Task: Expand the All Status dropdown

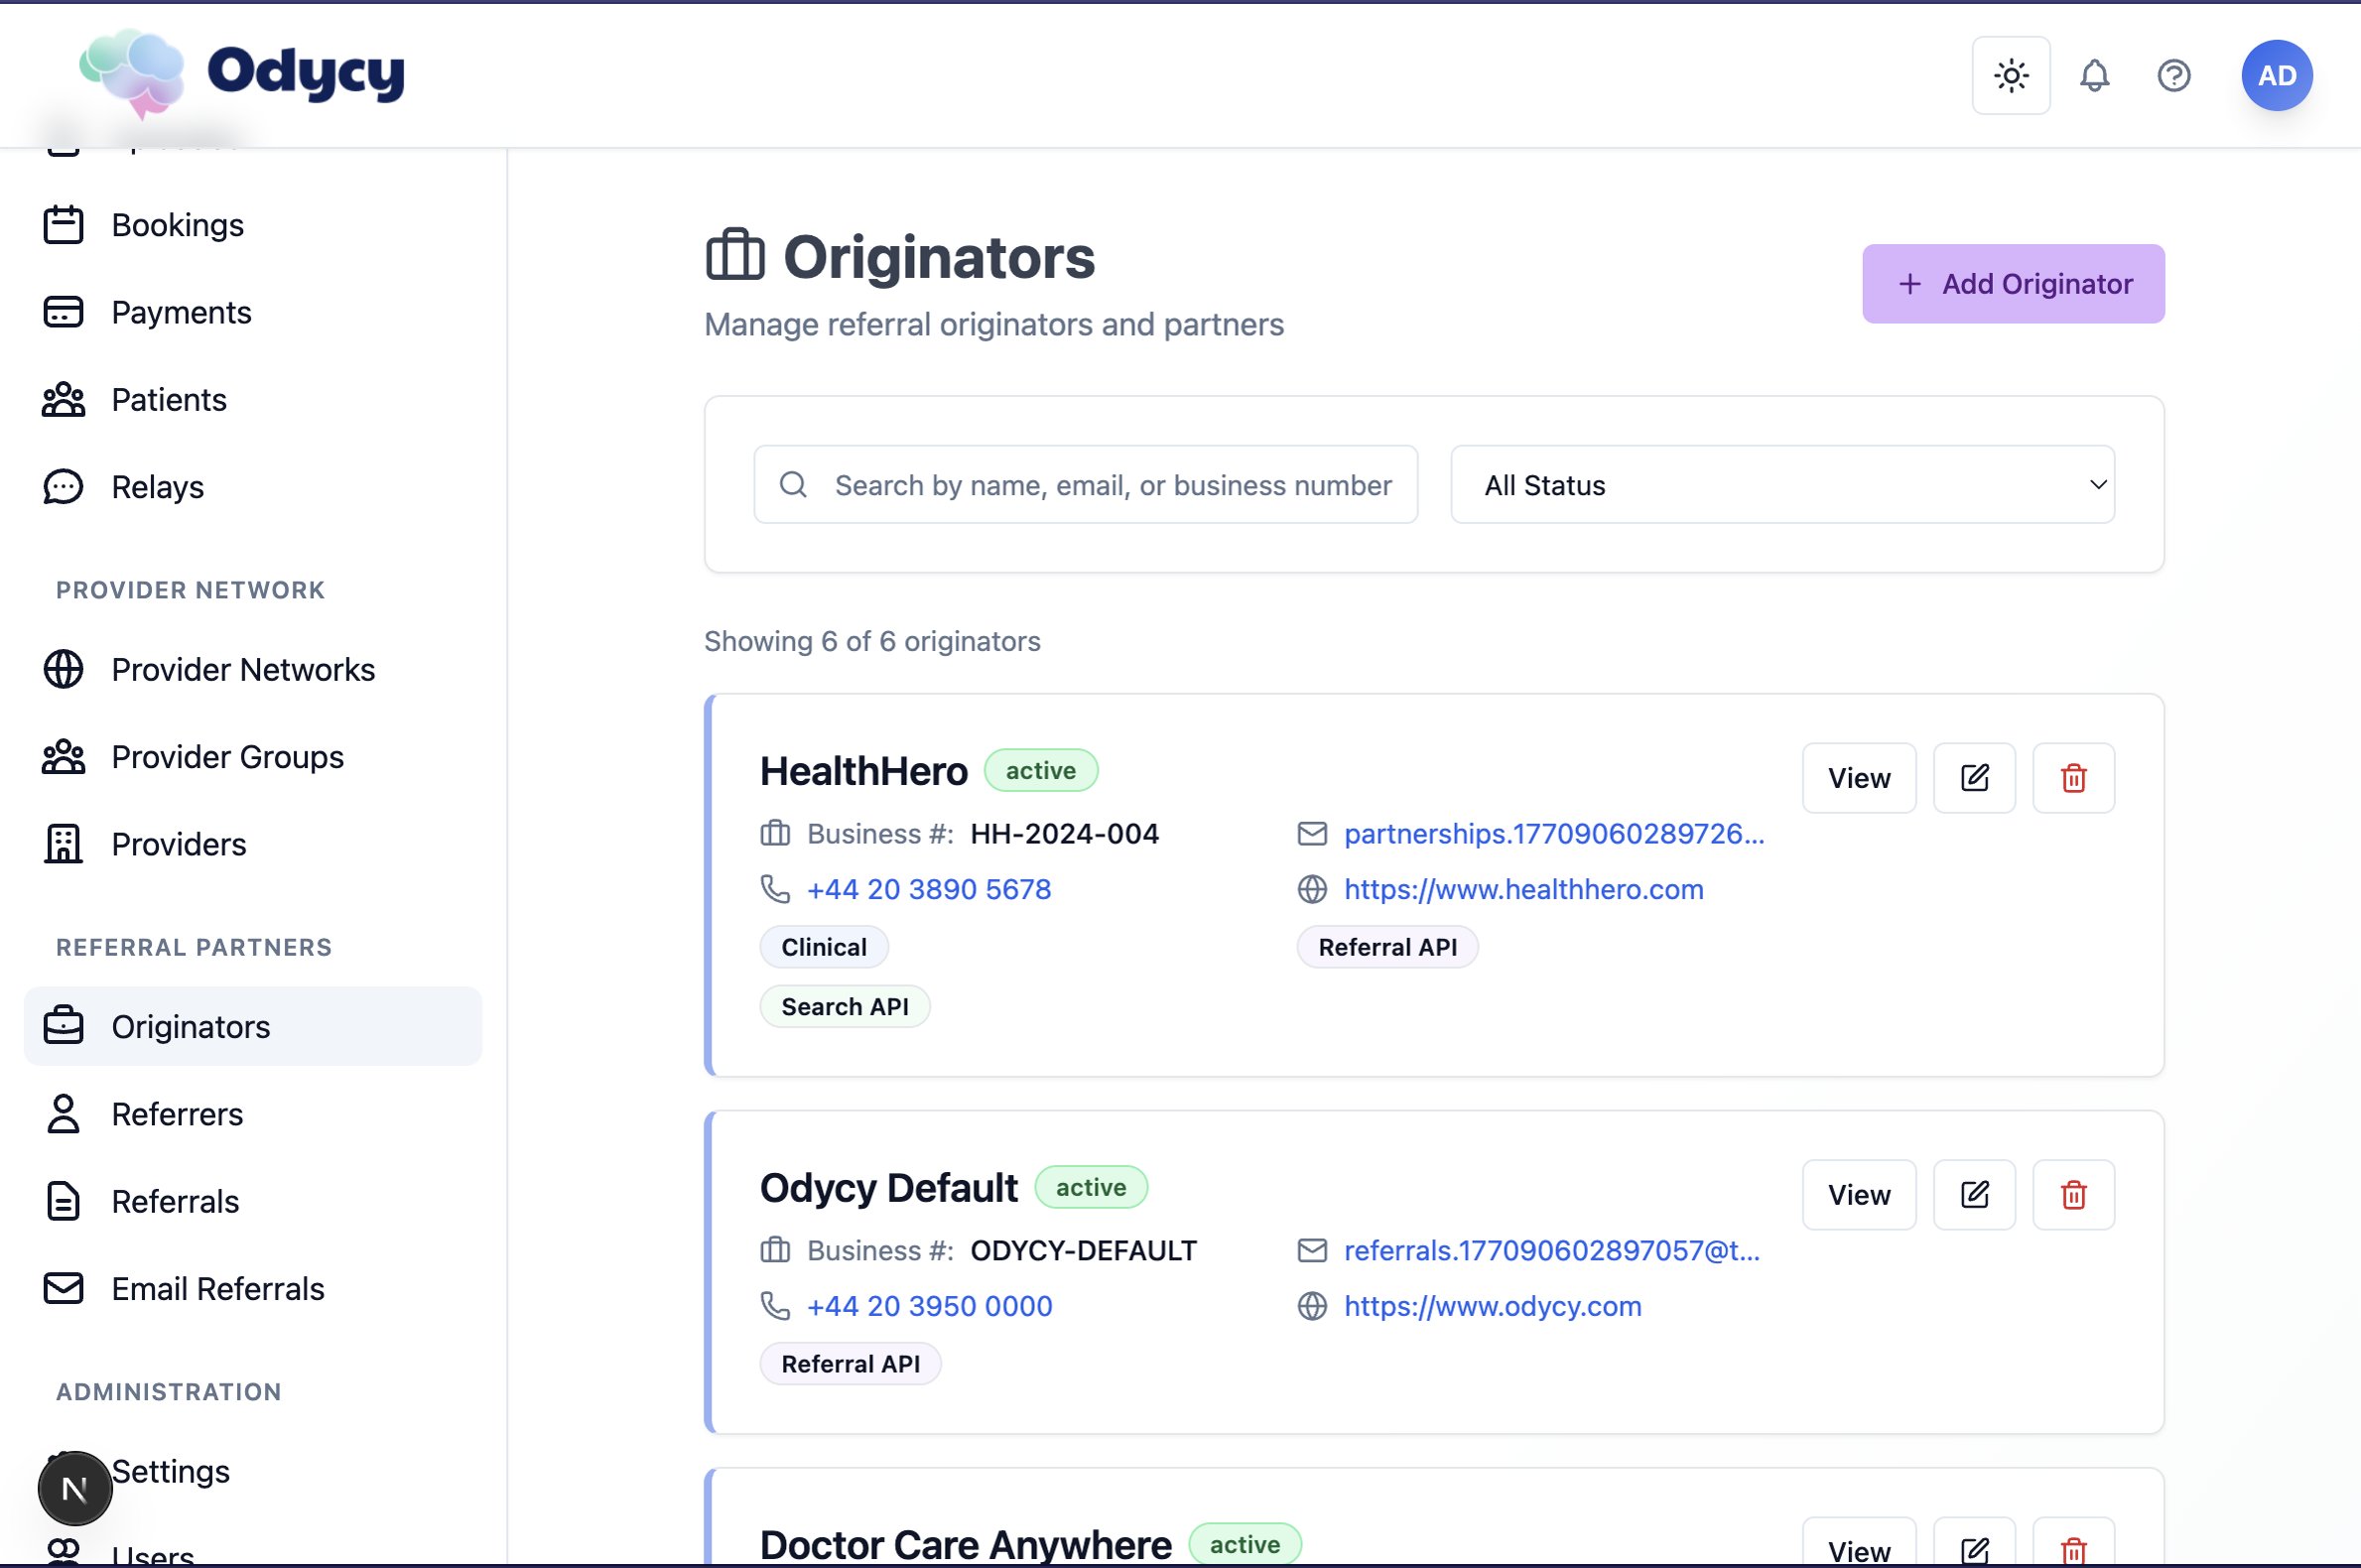Action: pos(1781,485)
